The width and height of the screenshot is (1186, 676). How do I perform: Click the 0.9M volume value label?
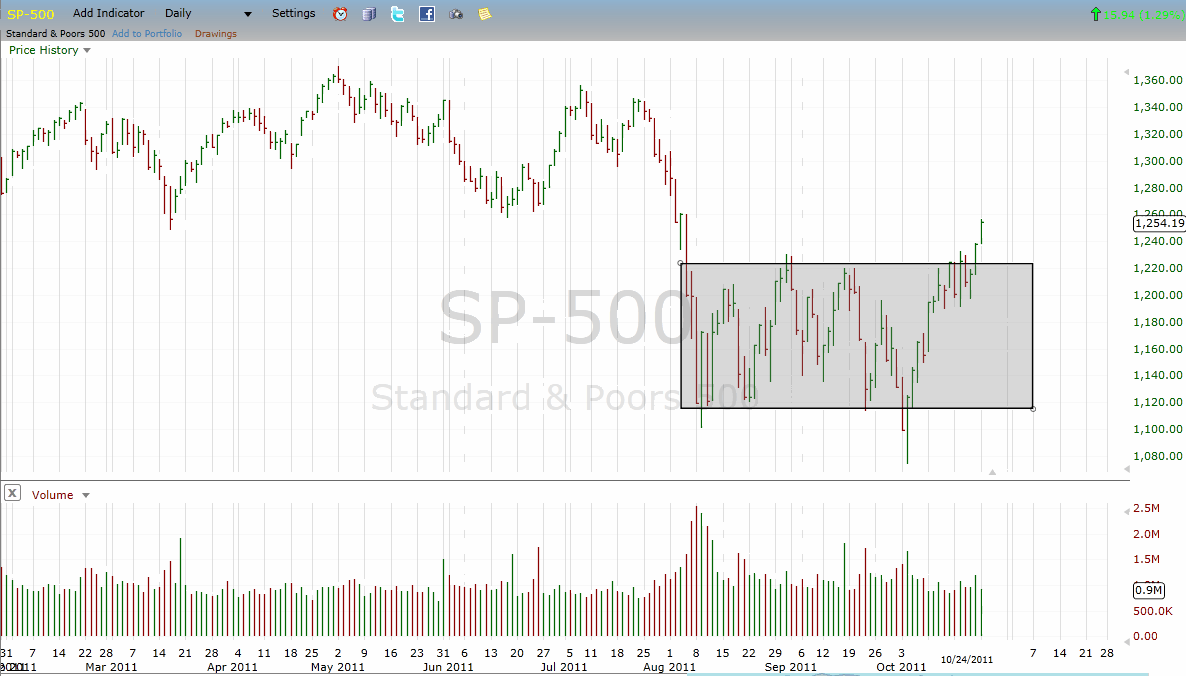[x=1148, y=591]
